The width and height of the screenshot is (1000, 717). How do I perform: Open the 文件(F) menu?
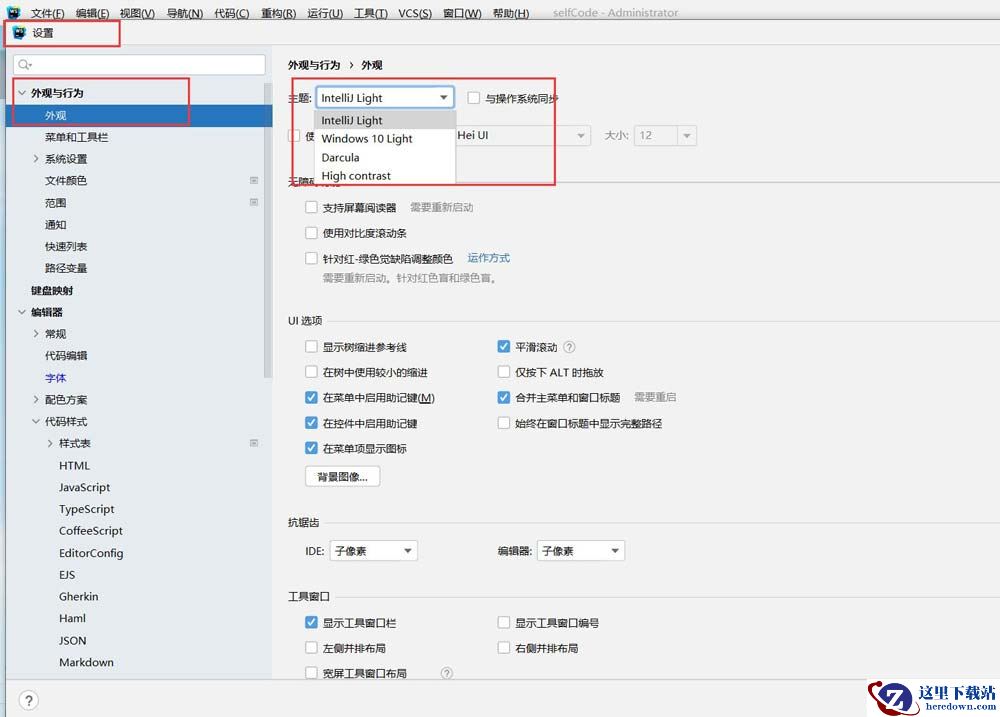click(x=47, y=13)
